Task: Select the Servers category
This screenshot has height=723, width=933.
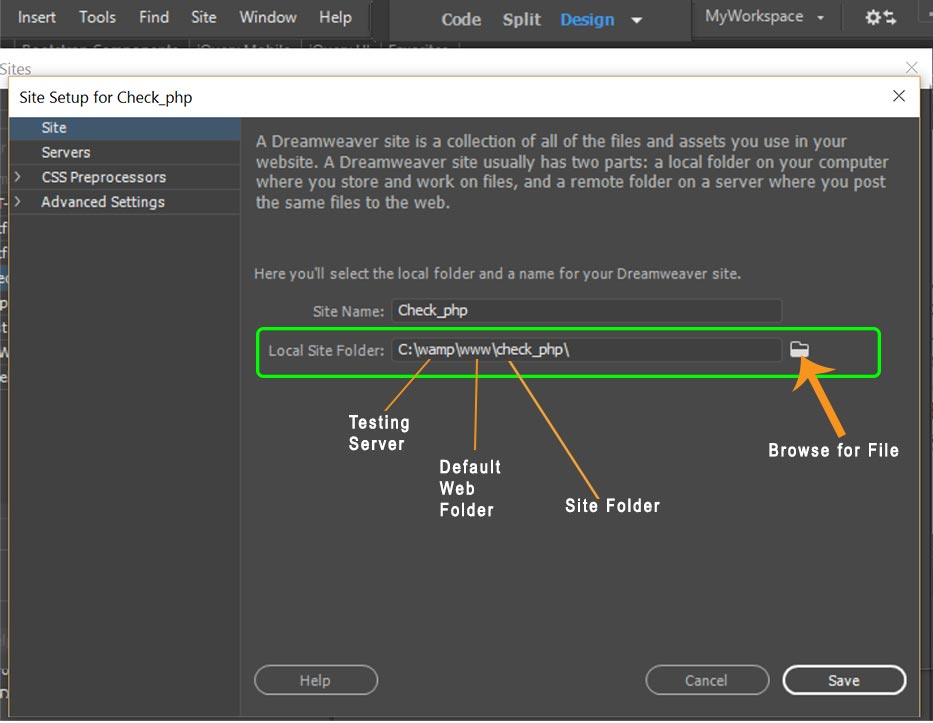Action: coord(66,152)
